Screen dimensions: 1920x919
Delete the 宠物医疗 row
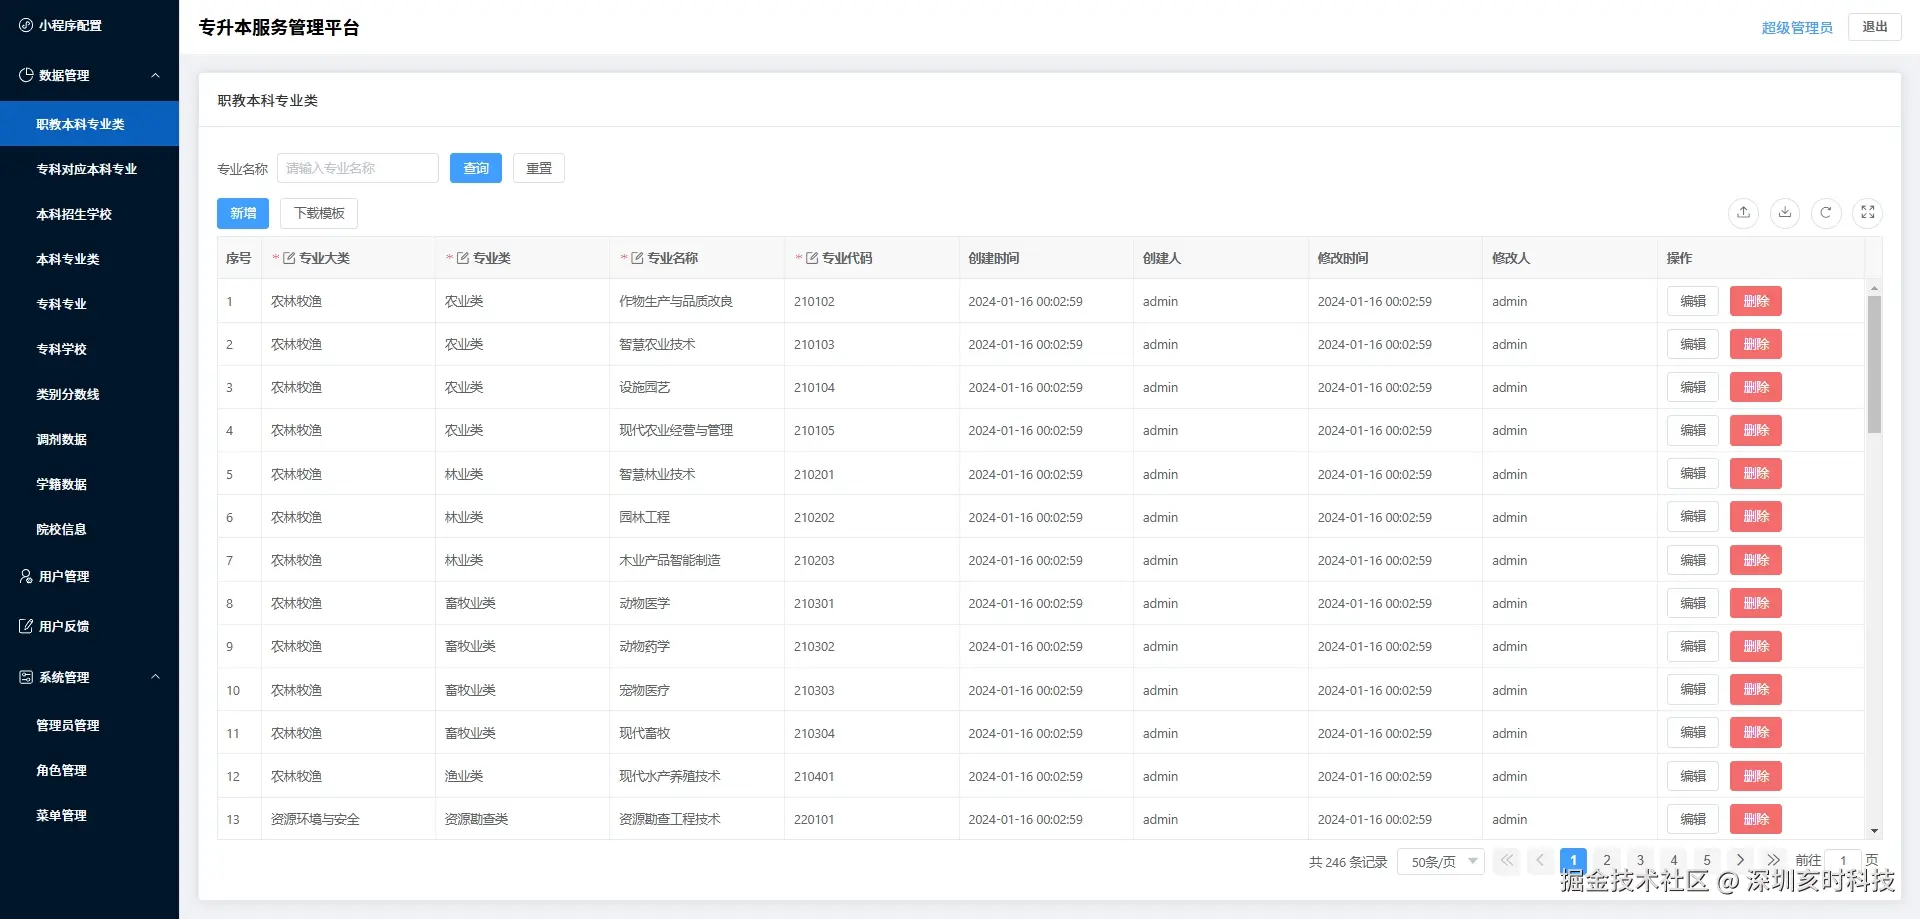point(1756,690)
